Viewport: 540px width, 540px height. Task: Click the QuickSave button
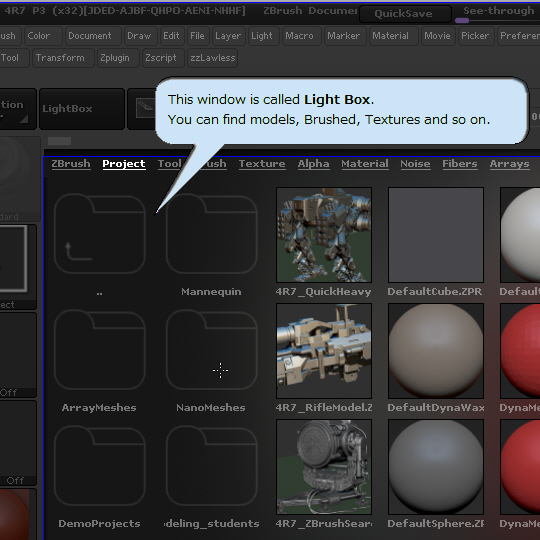[405, 14]
